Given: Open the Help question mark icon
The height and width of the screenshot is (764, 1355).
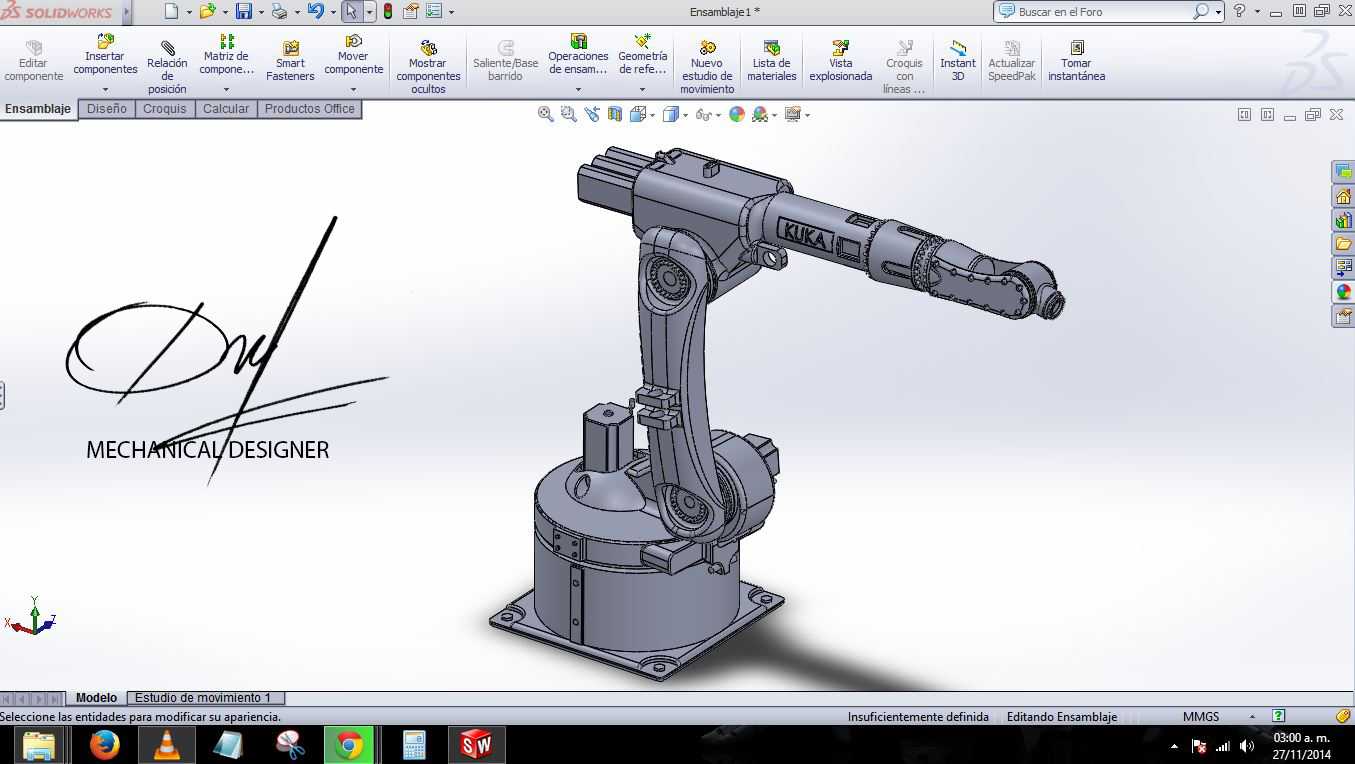Looking at the screenshot, I should 1240,11.
